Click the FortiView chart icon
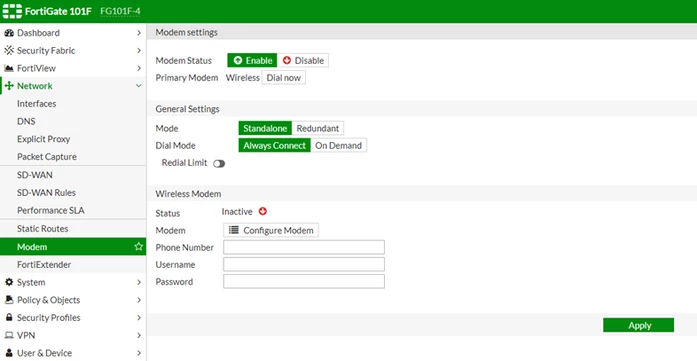 coord(9,68)
